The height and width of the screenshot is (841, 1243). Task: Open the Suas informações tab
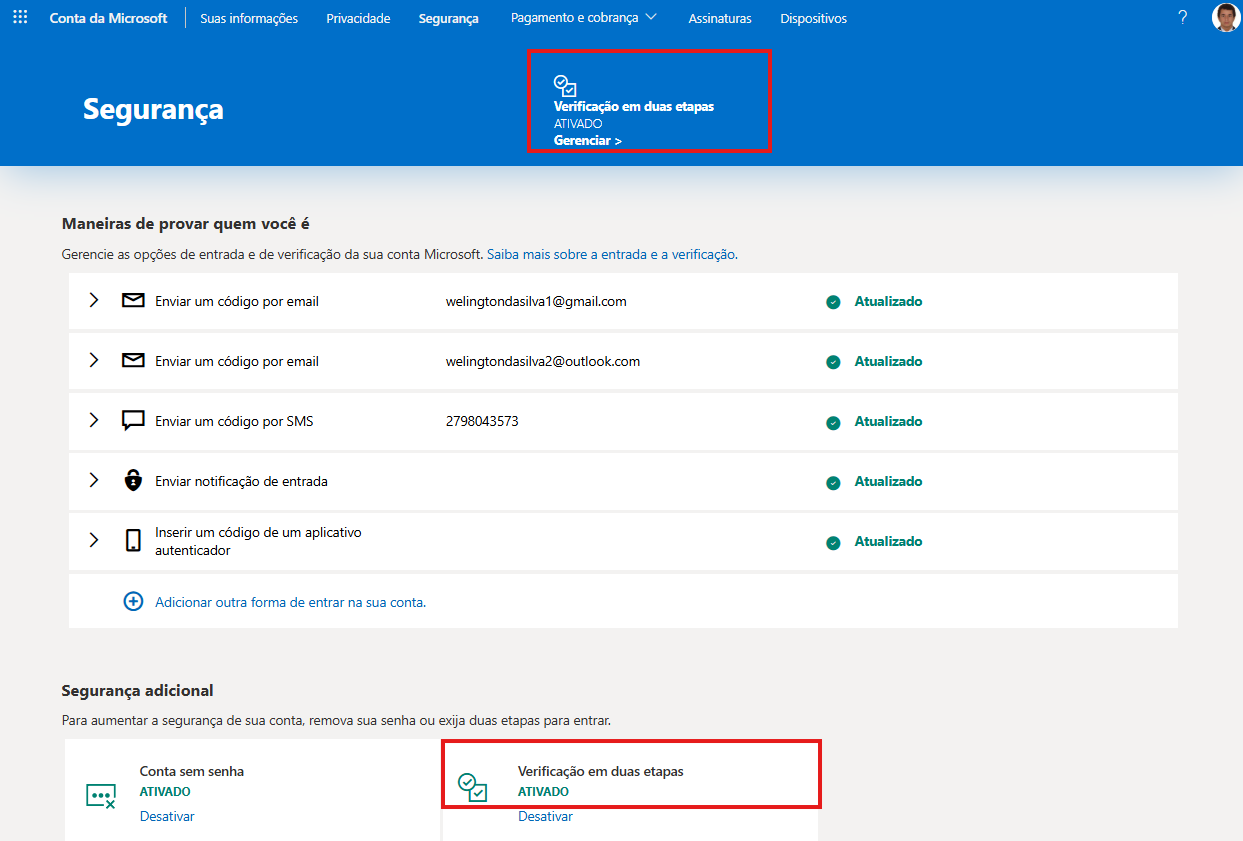249,18
